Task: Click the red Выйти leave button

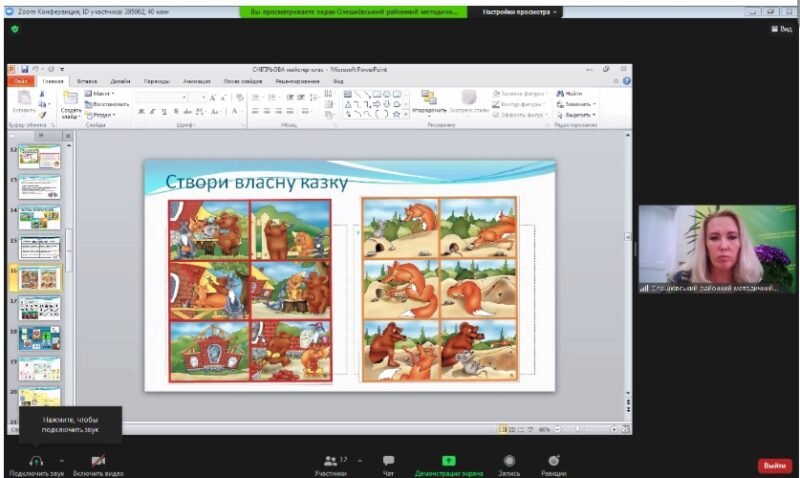Action: 774,465
